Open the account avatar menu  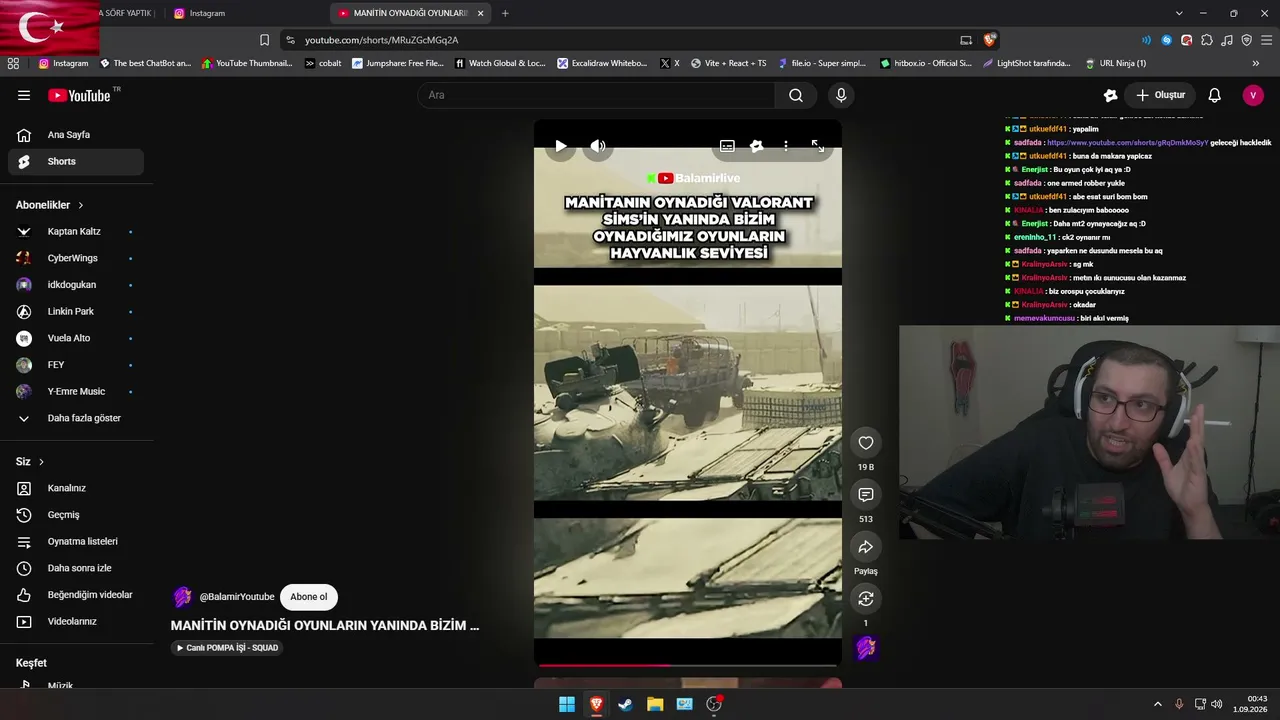[1253, 95]
